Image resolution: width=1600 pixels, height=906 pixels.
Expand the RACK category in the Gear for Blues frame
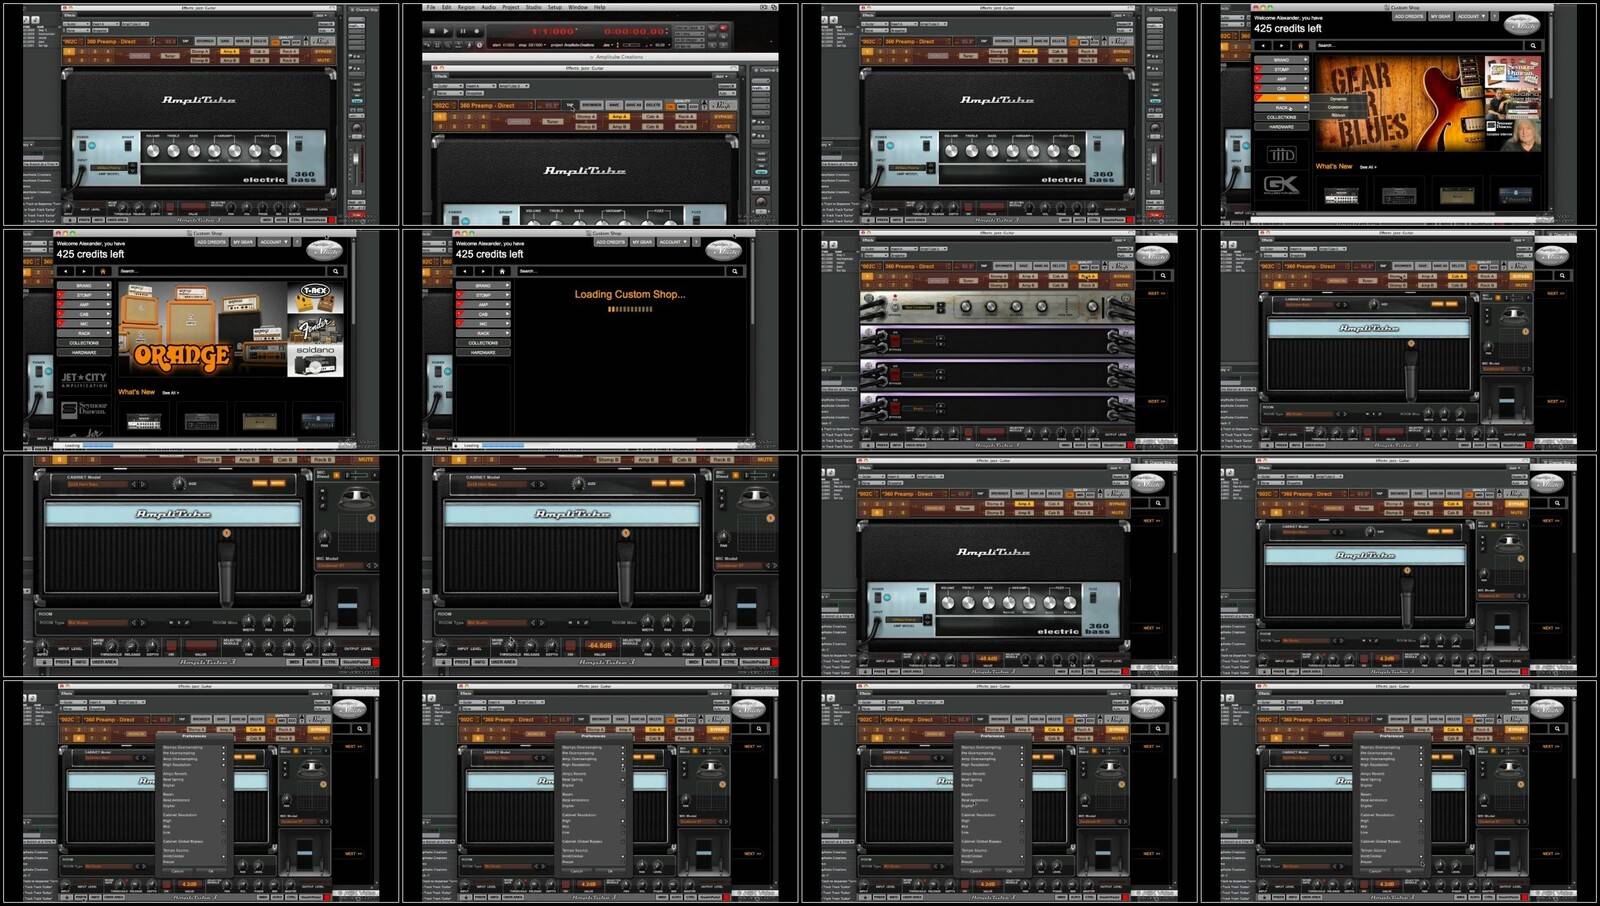(1281, 108)
